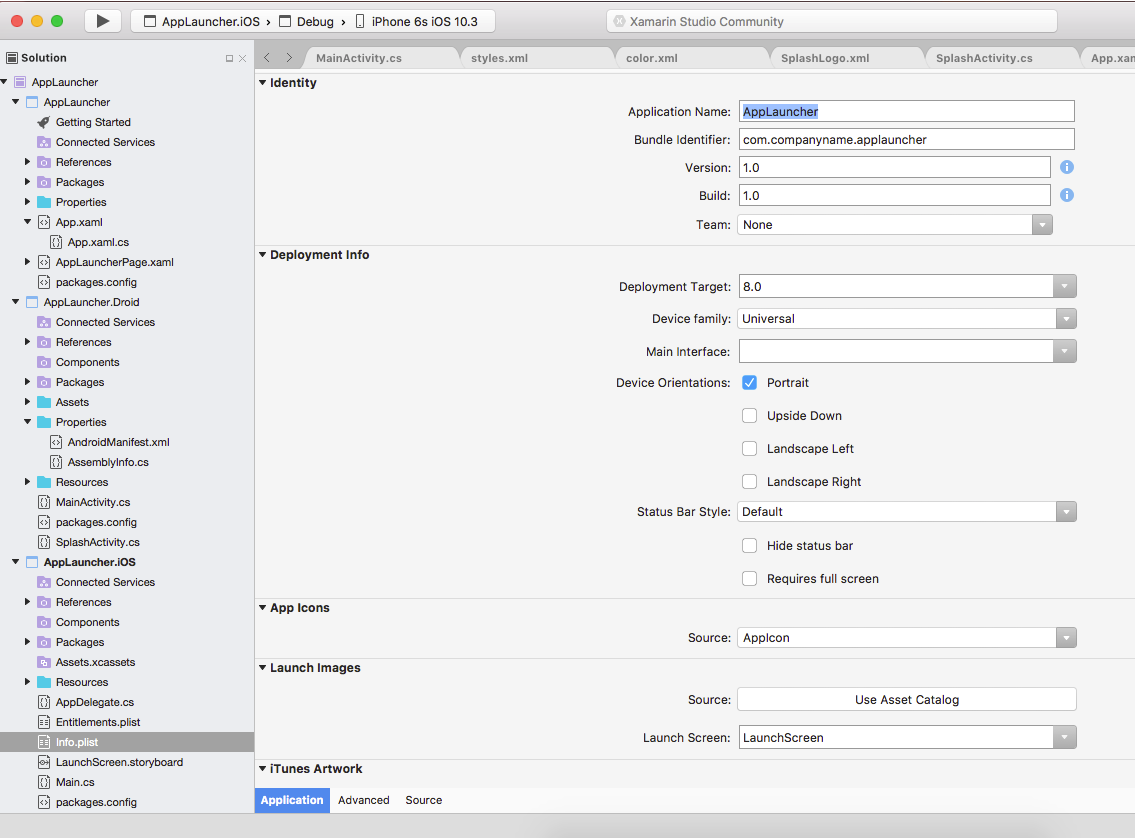Viewport: 1135px width, 838px height.
Task: Click the AssemblyInfo.cs file icon
Action: (56, 462)
